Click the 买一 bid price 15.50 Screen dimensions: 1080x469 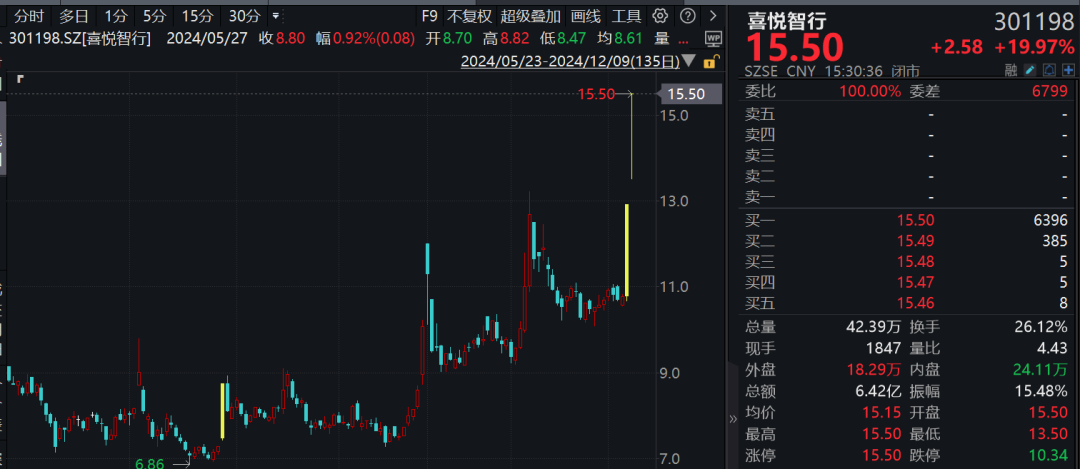(915, 220)
